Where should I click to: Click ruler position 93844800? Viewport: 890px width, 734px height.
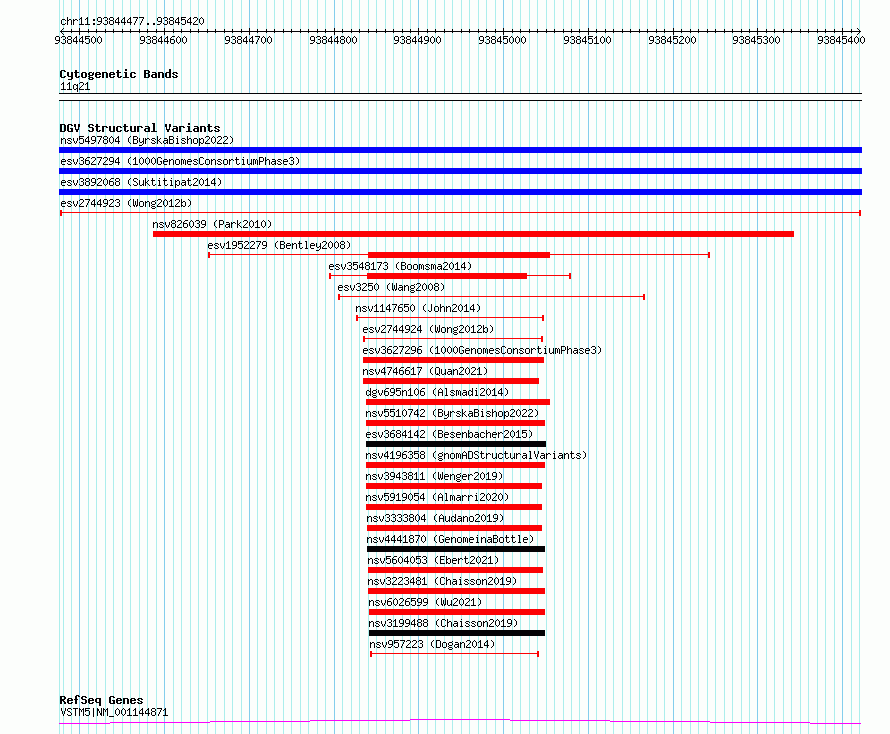pos(333,40)
